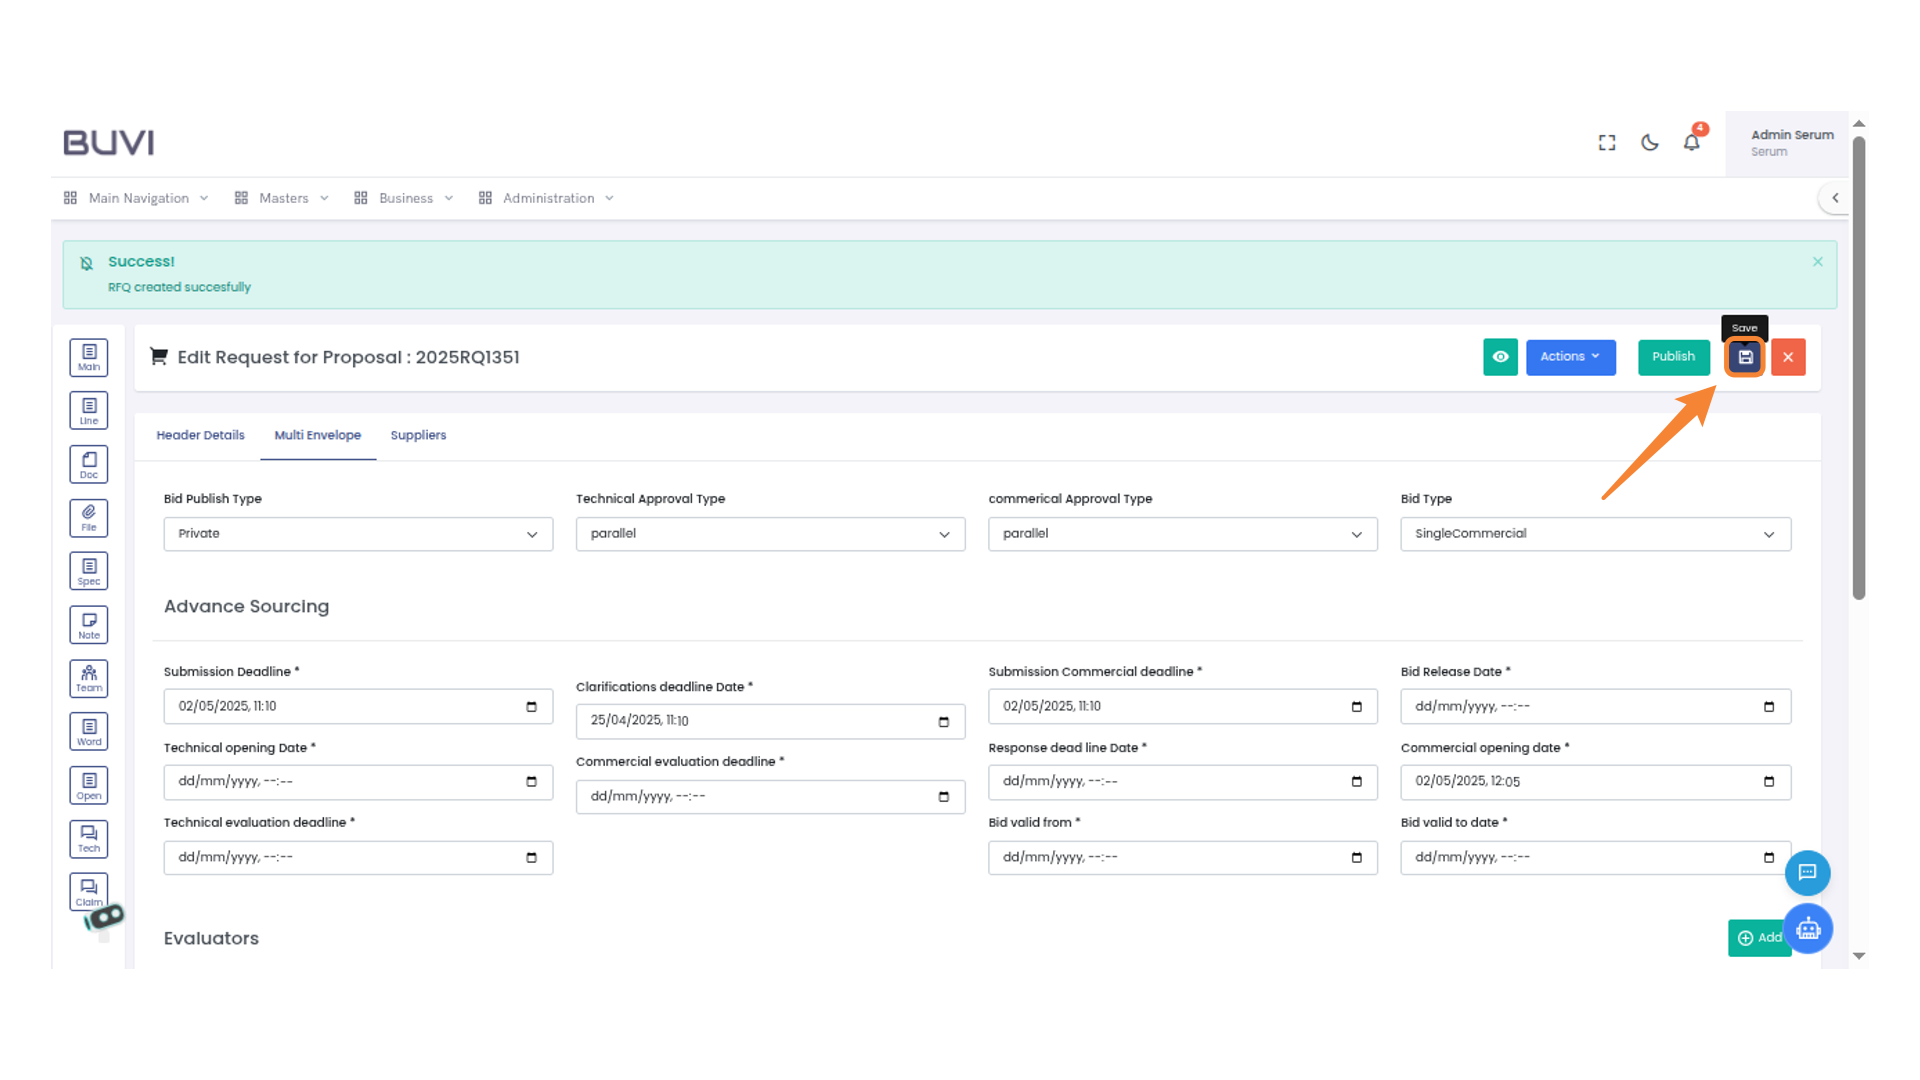Open the Doc sidebar section
This screenshot has width=1920, height=1080.
[89, 464]
